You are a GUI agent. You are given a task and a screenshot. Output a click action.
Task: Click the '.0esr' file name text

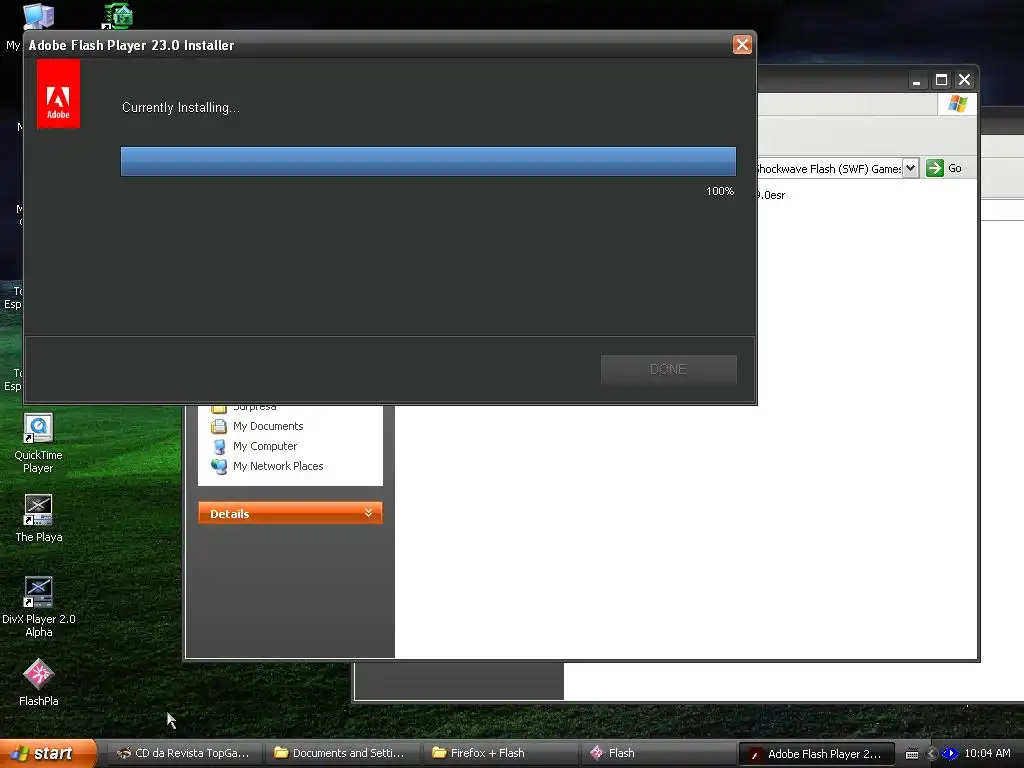point(771,195)
